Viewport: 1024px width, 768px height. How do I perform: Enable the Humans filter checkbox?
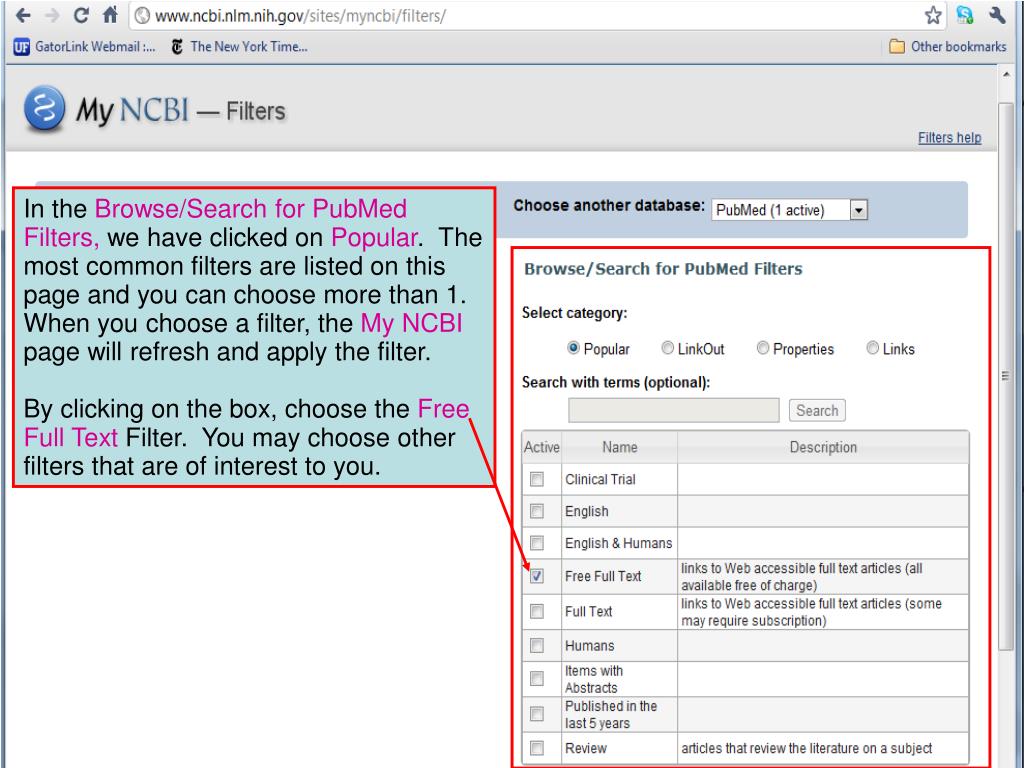pyautogui.click(x=537, y=646)
